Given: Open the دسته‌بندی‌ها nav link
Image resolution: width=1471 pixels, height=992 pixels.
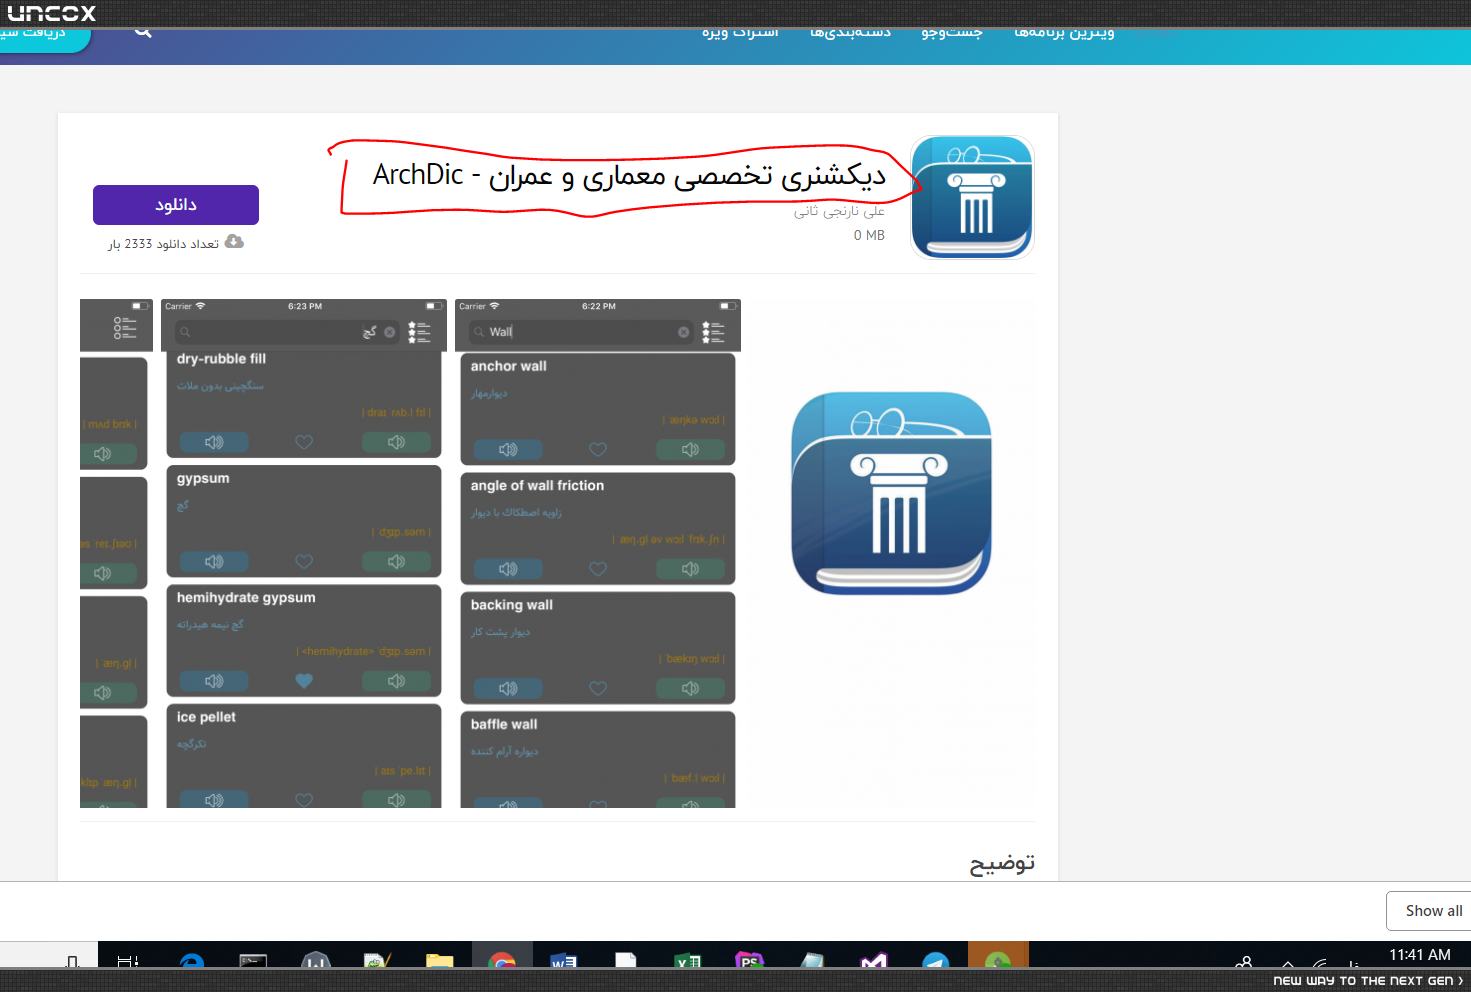Looking at the screenshot, I should click(x=850, y=33).
